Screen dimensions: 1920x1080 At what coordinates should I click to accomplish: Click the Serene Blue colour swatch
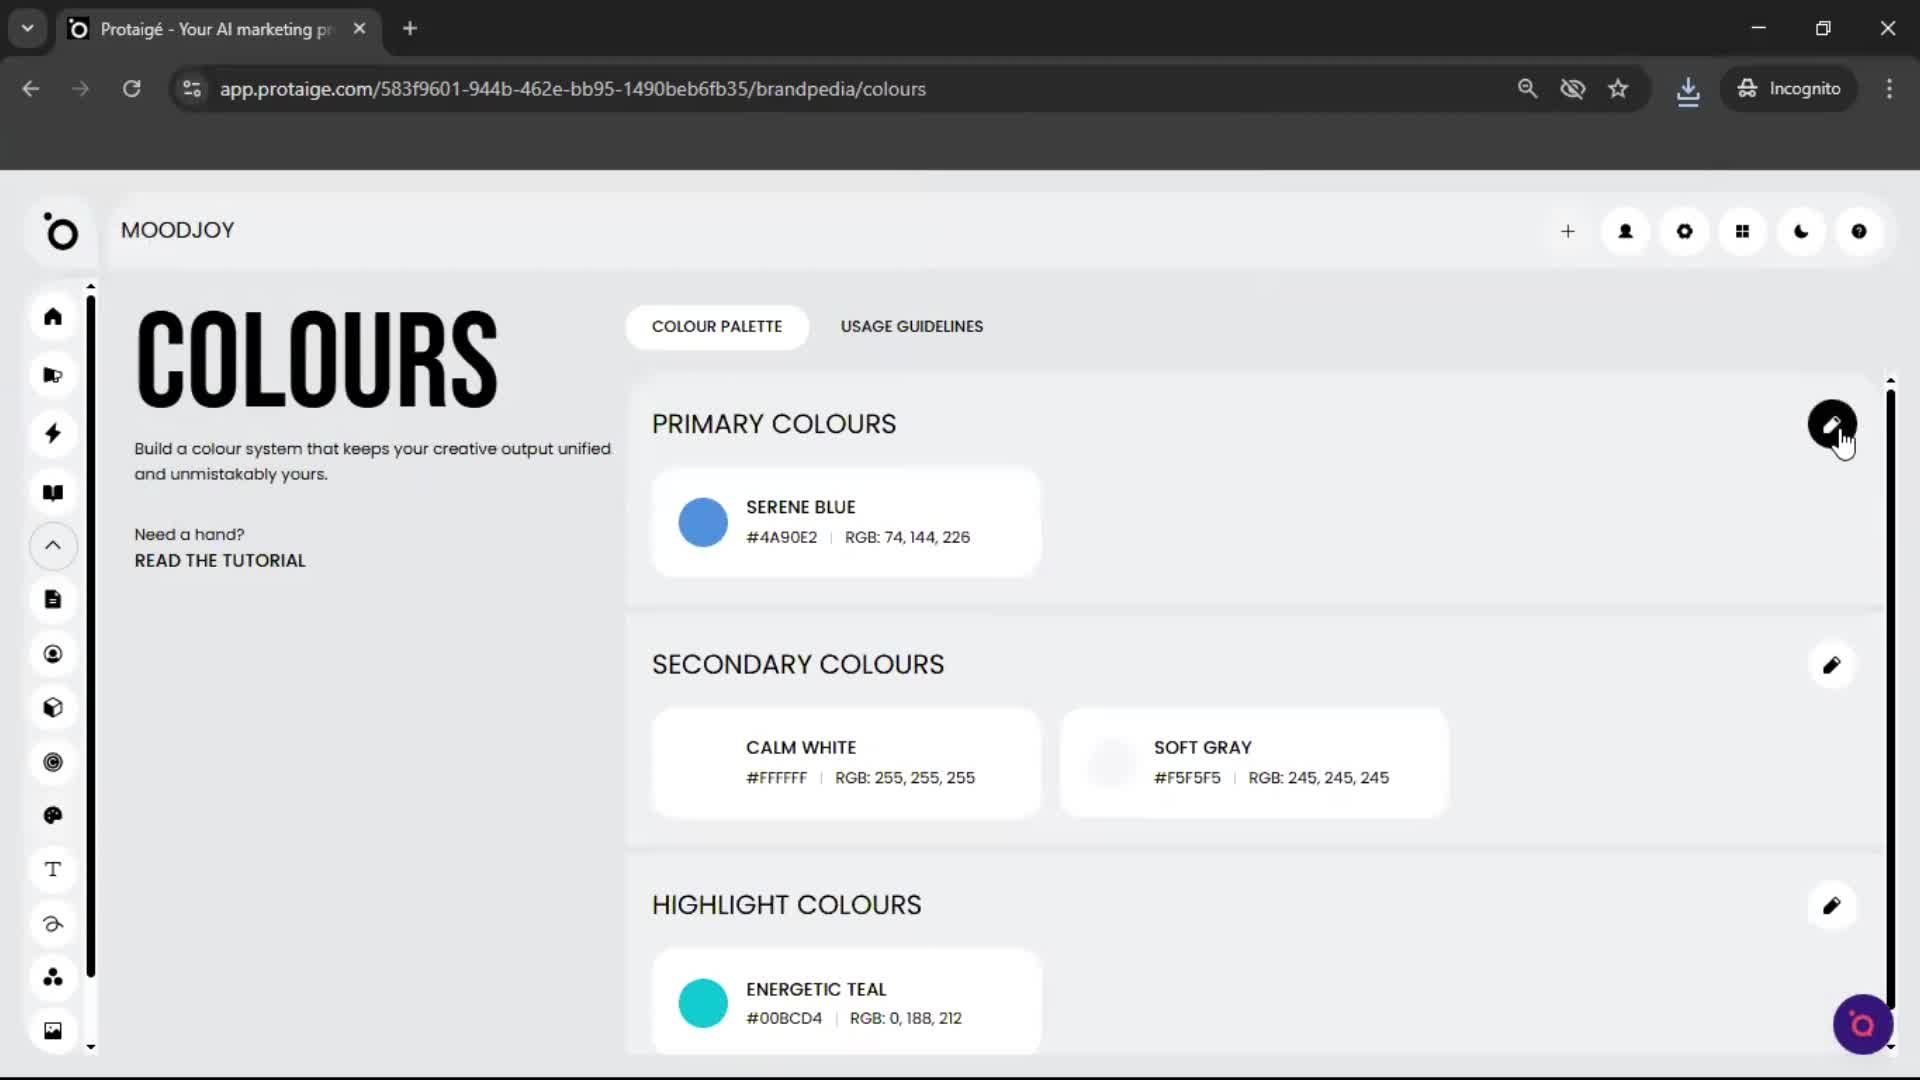[x=703, y=522]
